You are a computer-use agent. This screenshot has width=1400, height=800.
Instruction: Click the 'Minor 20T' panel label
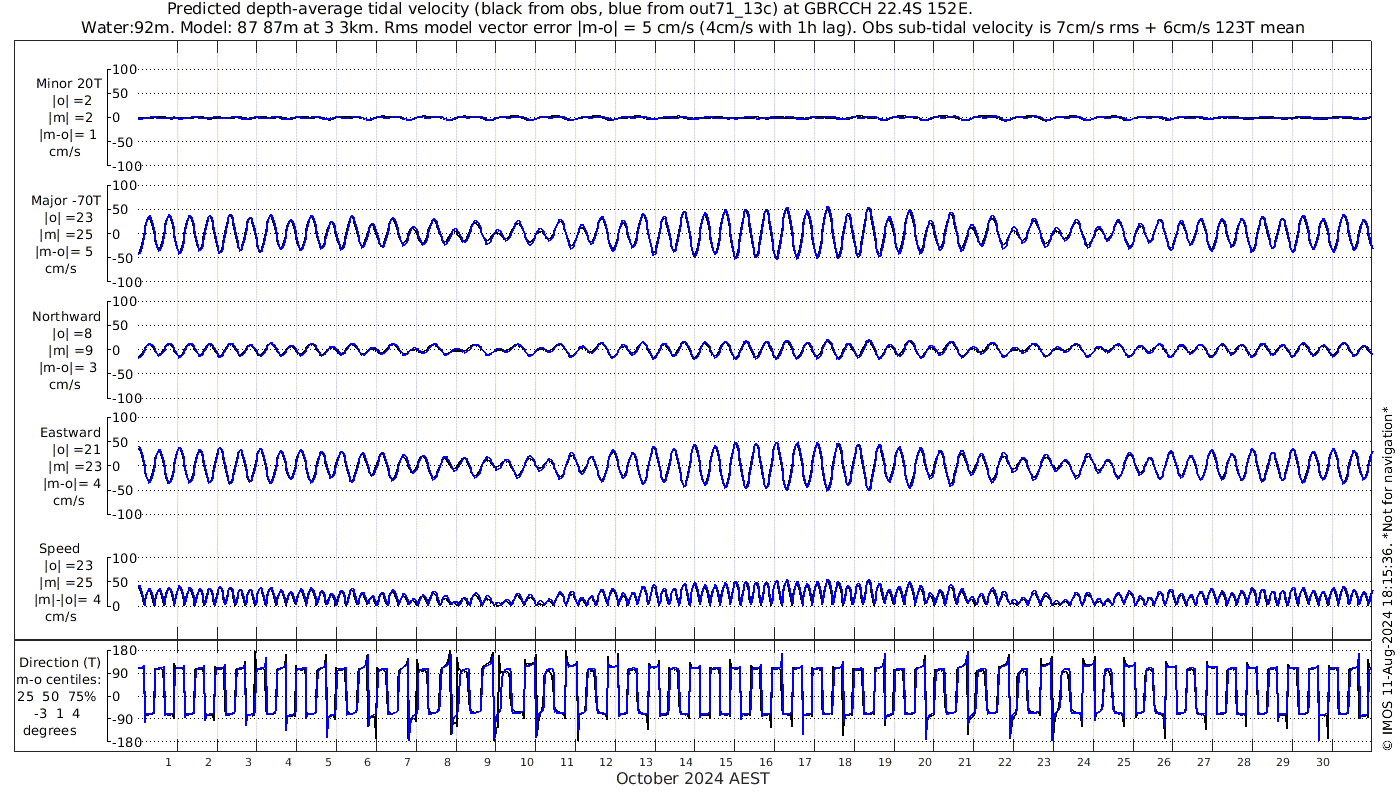pos(68,84)
